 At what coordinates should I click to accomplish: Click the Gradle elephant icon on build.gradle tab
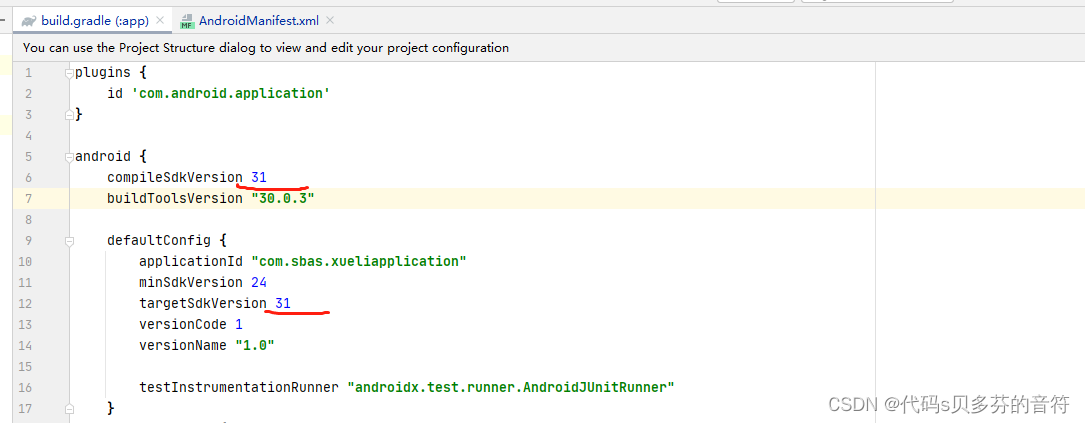tap(28, 21)
